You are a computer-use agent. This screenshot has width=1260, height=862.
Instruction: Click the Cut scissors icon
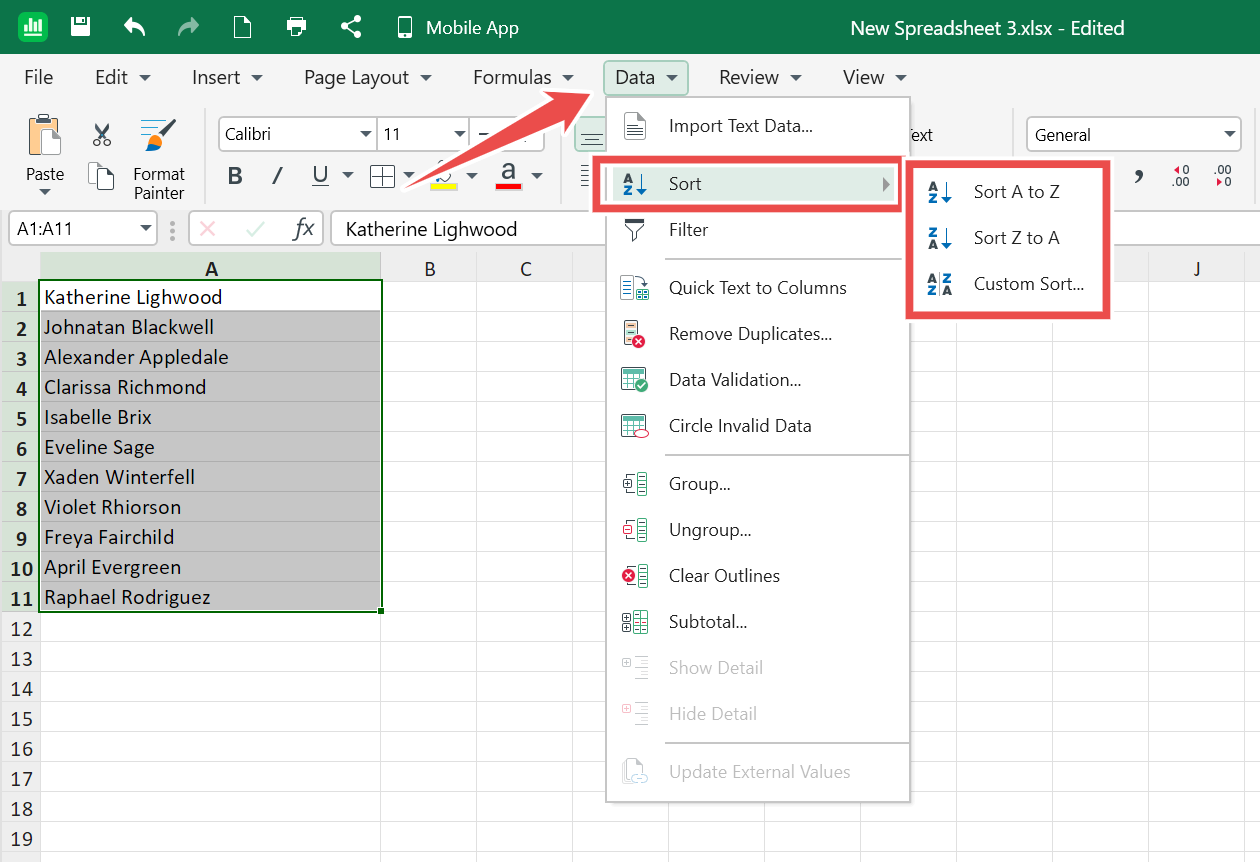pos(101,135)
